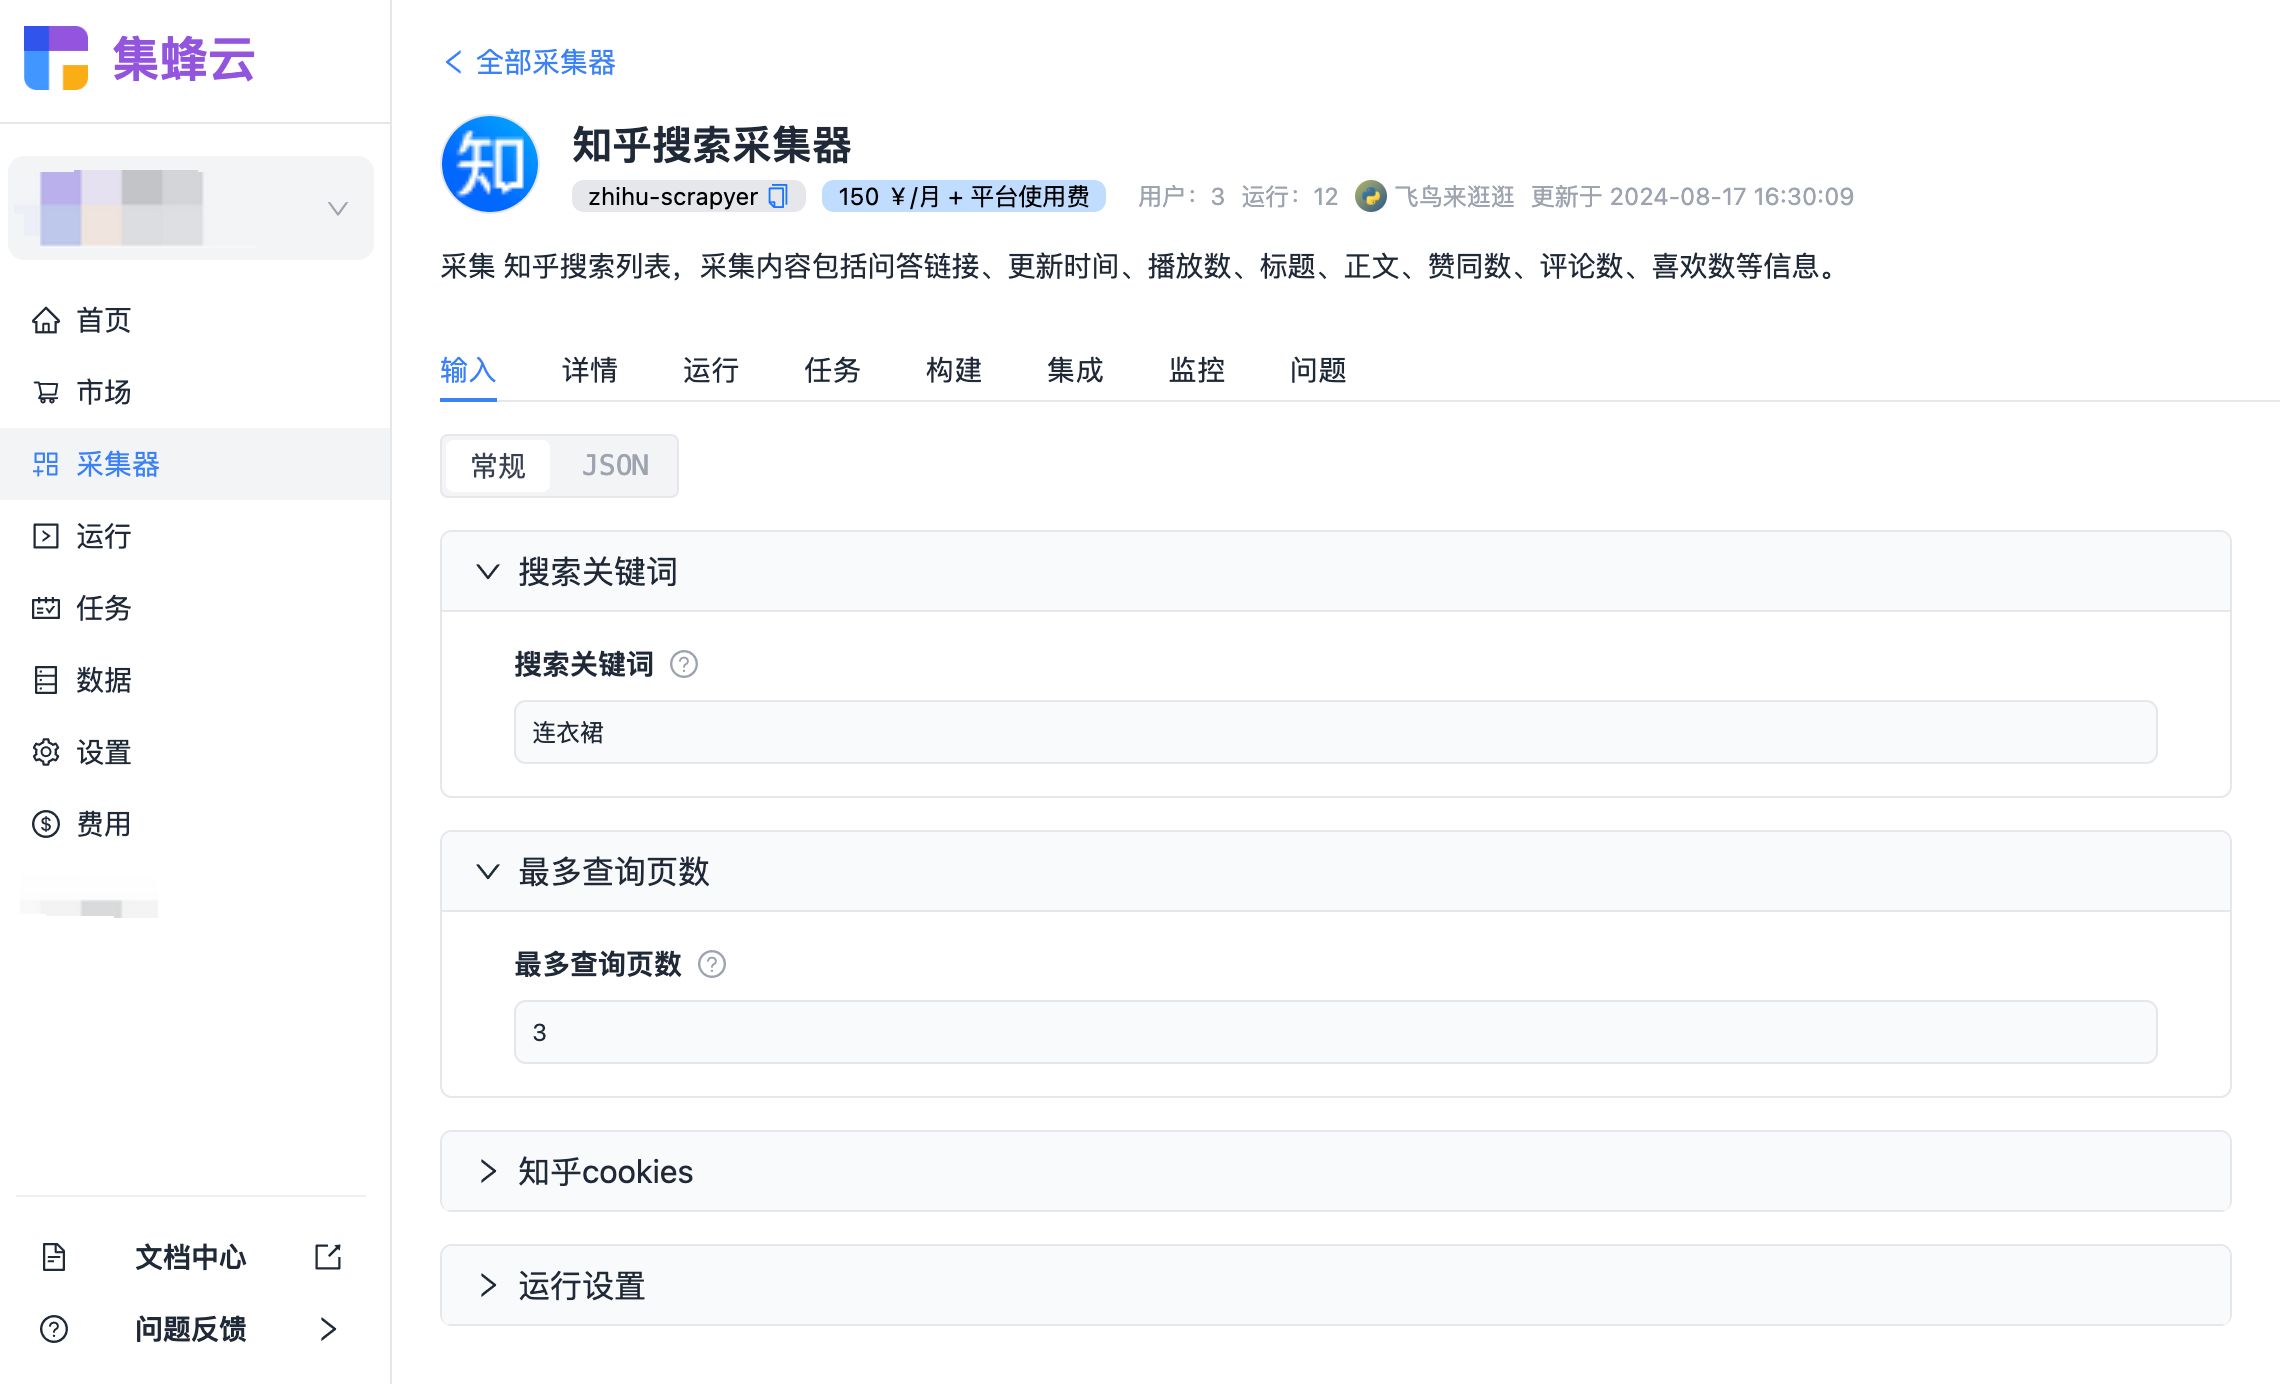The width and height of the screenshot is (2280, 1384).
Task: Click the calendar icon beside 任务
Action: pyautogui.click(x=46, y=608)
